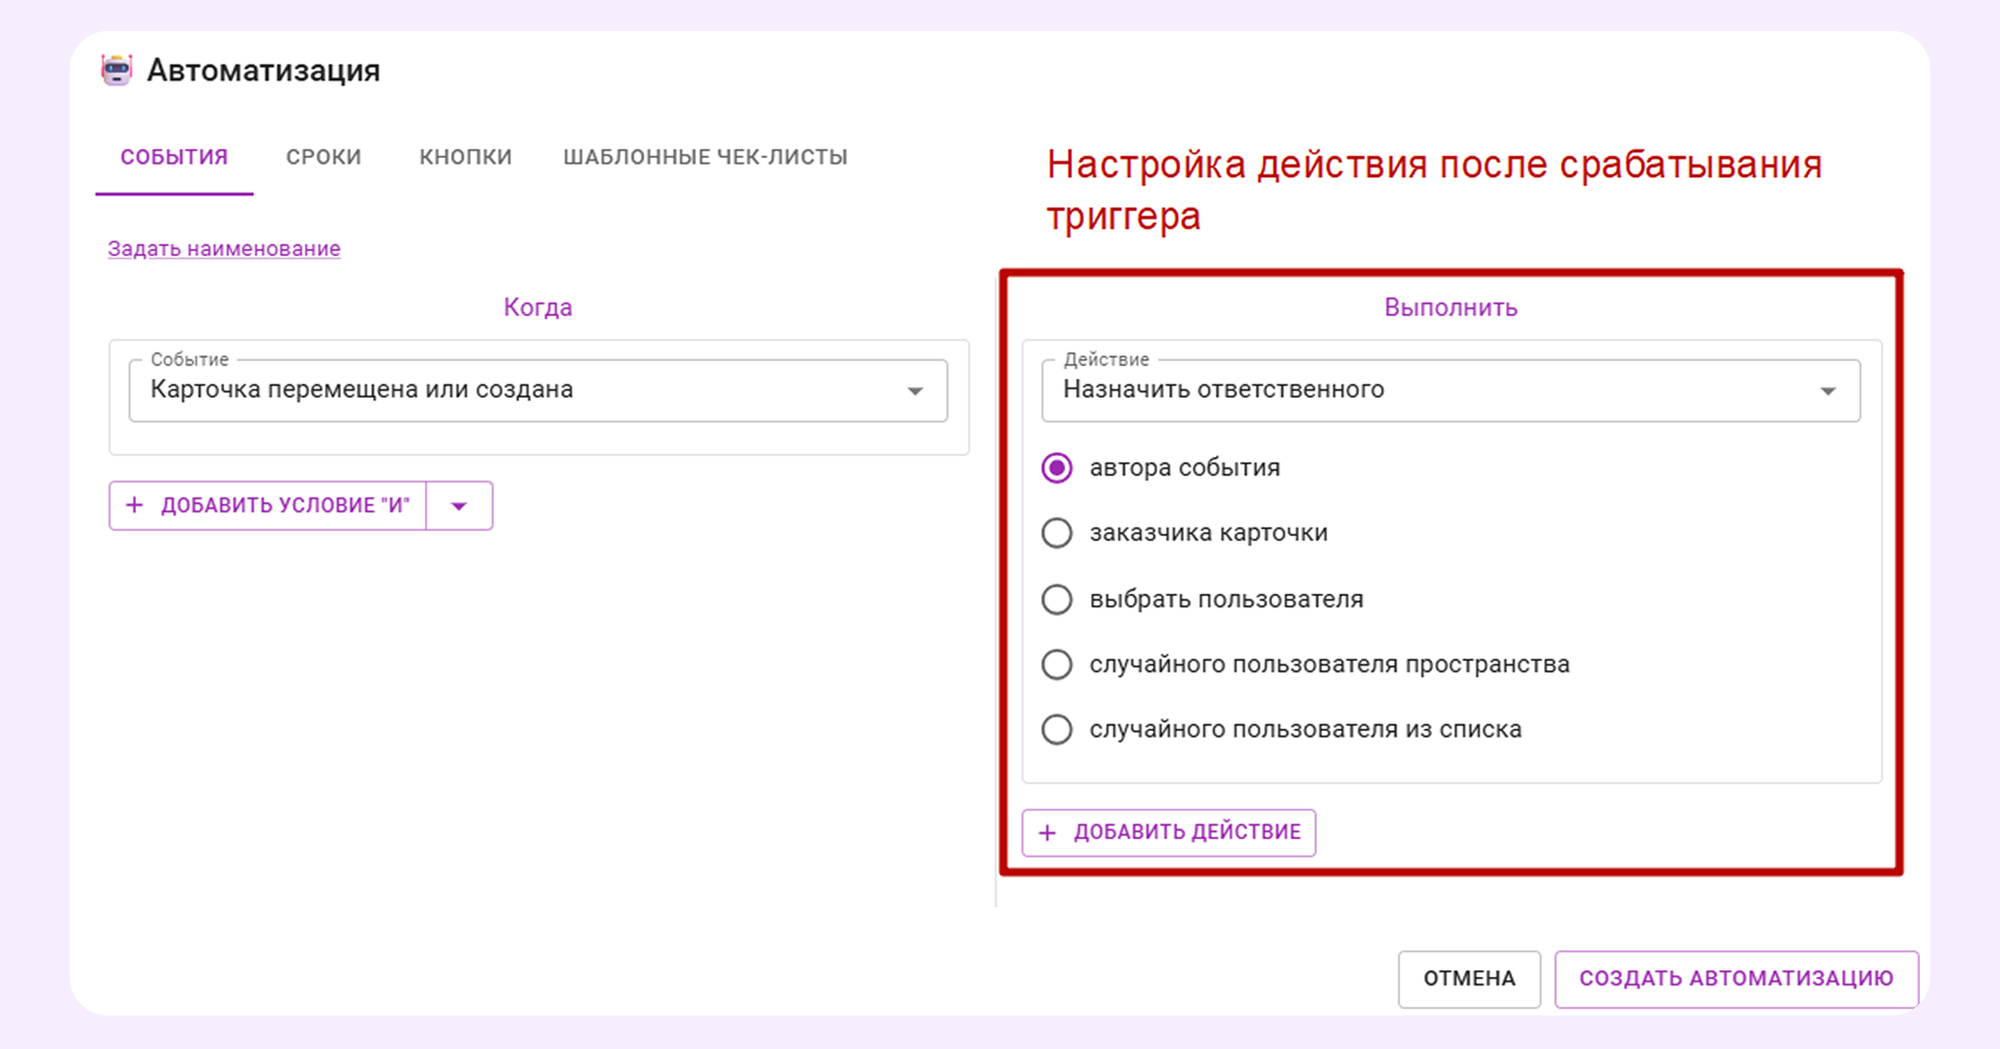The height and width of the screenshot is (1049, 2000).
Task: Switch to ШАБЛОННЫЕ ЧЕК-ЛИСТЫ tab
Action: click(706, 156)
